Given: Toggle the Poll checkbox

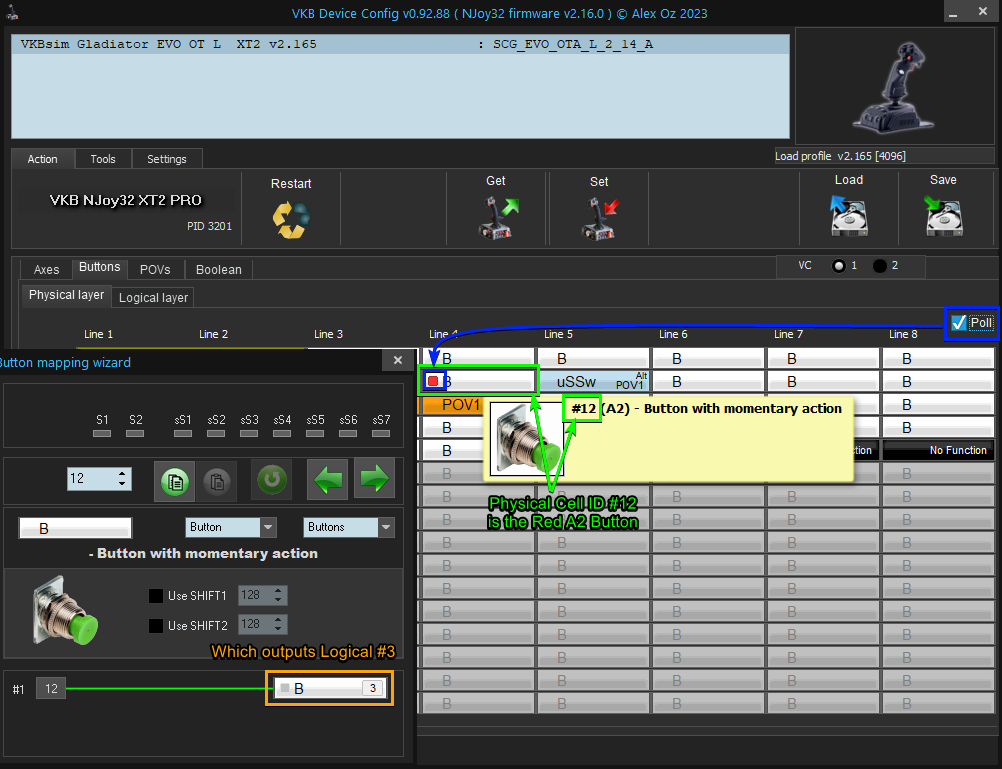Looking at the screenshot, I should pos(959,323).
